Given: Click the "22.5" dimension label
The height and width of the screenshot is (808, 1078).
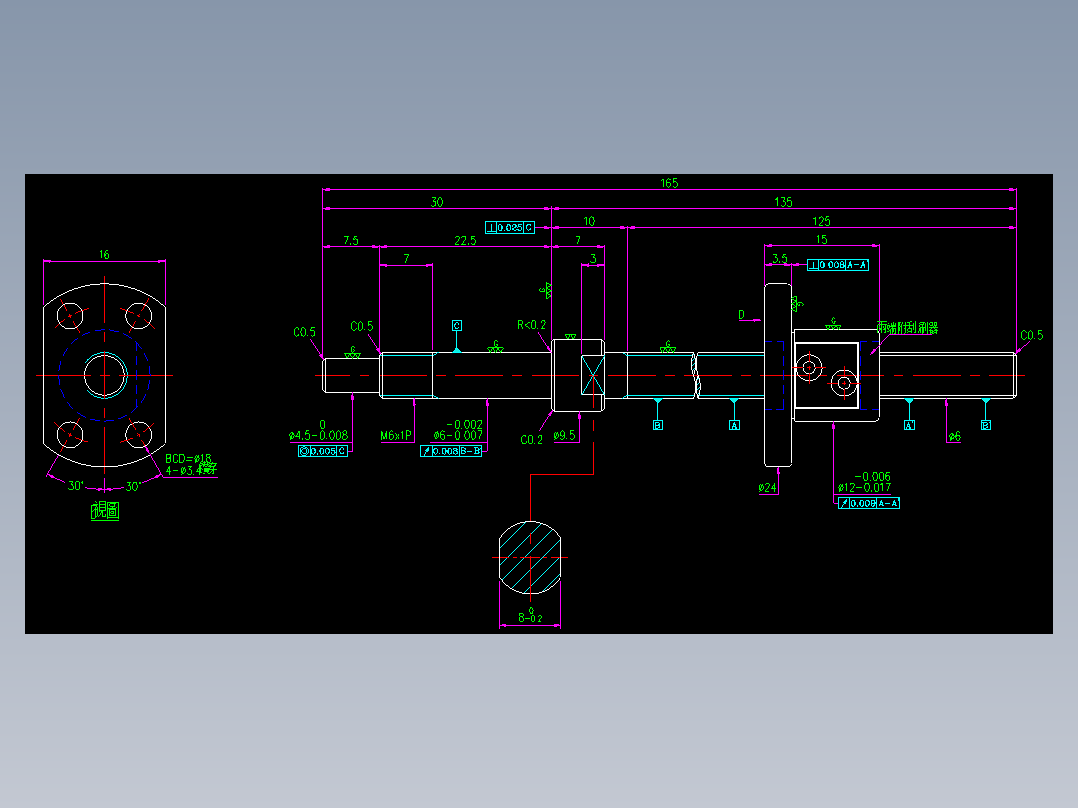Looking at the screenshot, I should click(x=465, y=241).
